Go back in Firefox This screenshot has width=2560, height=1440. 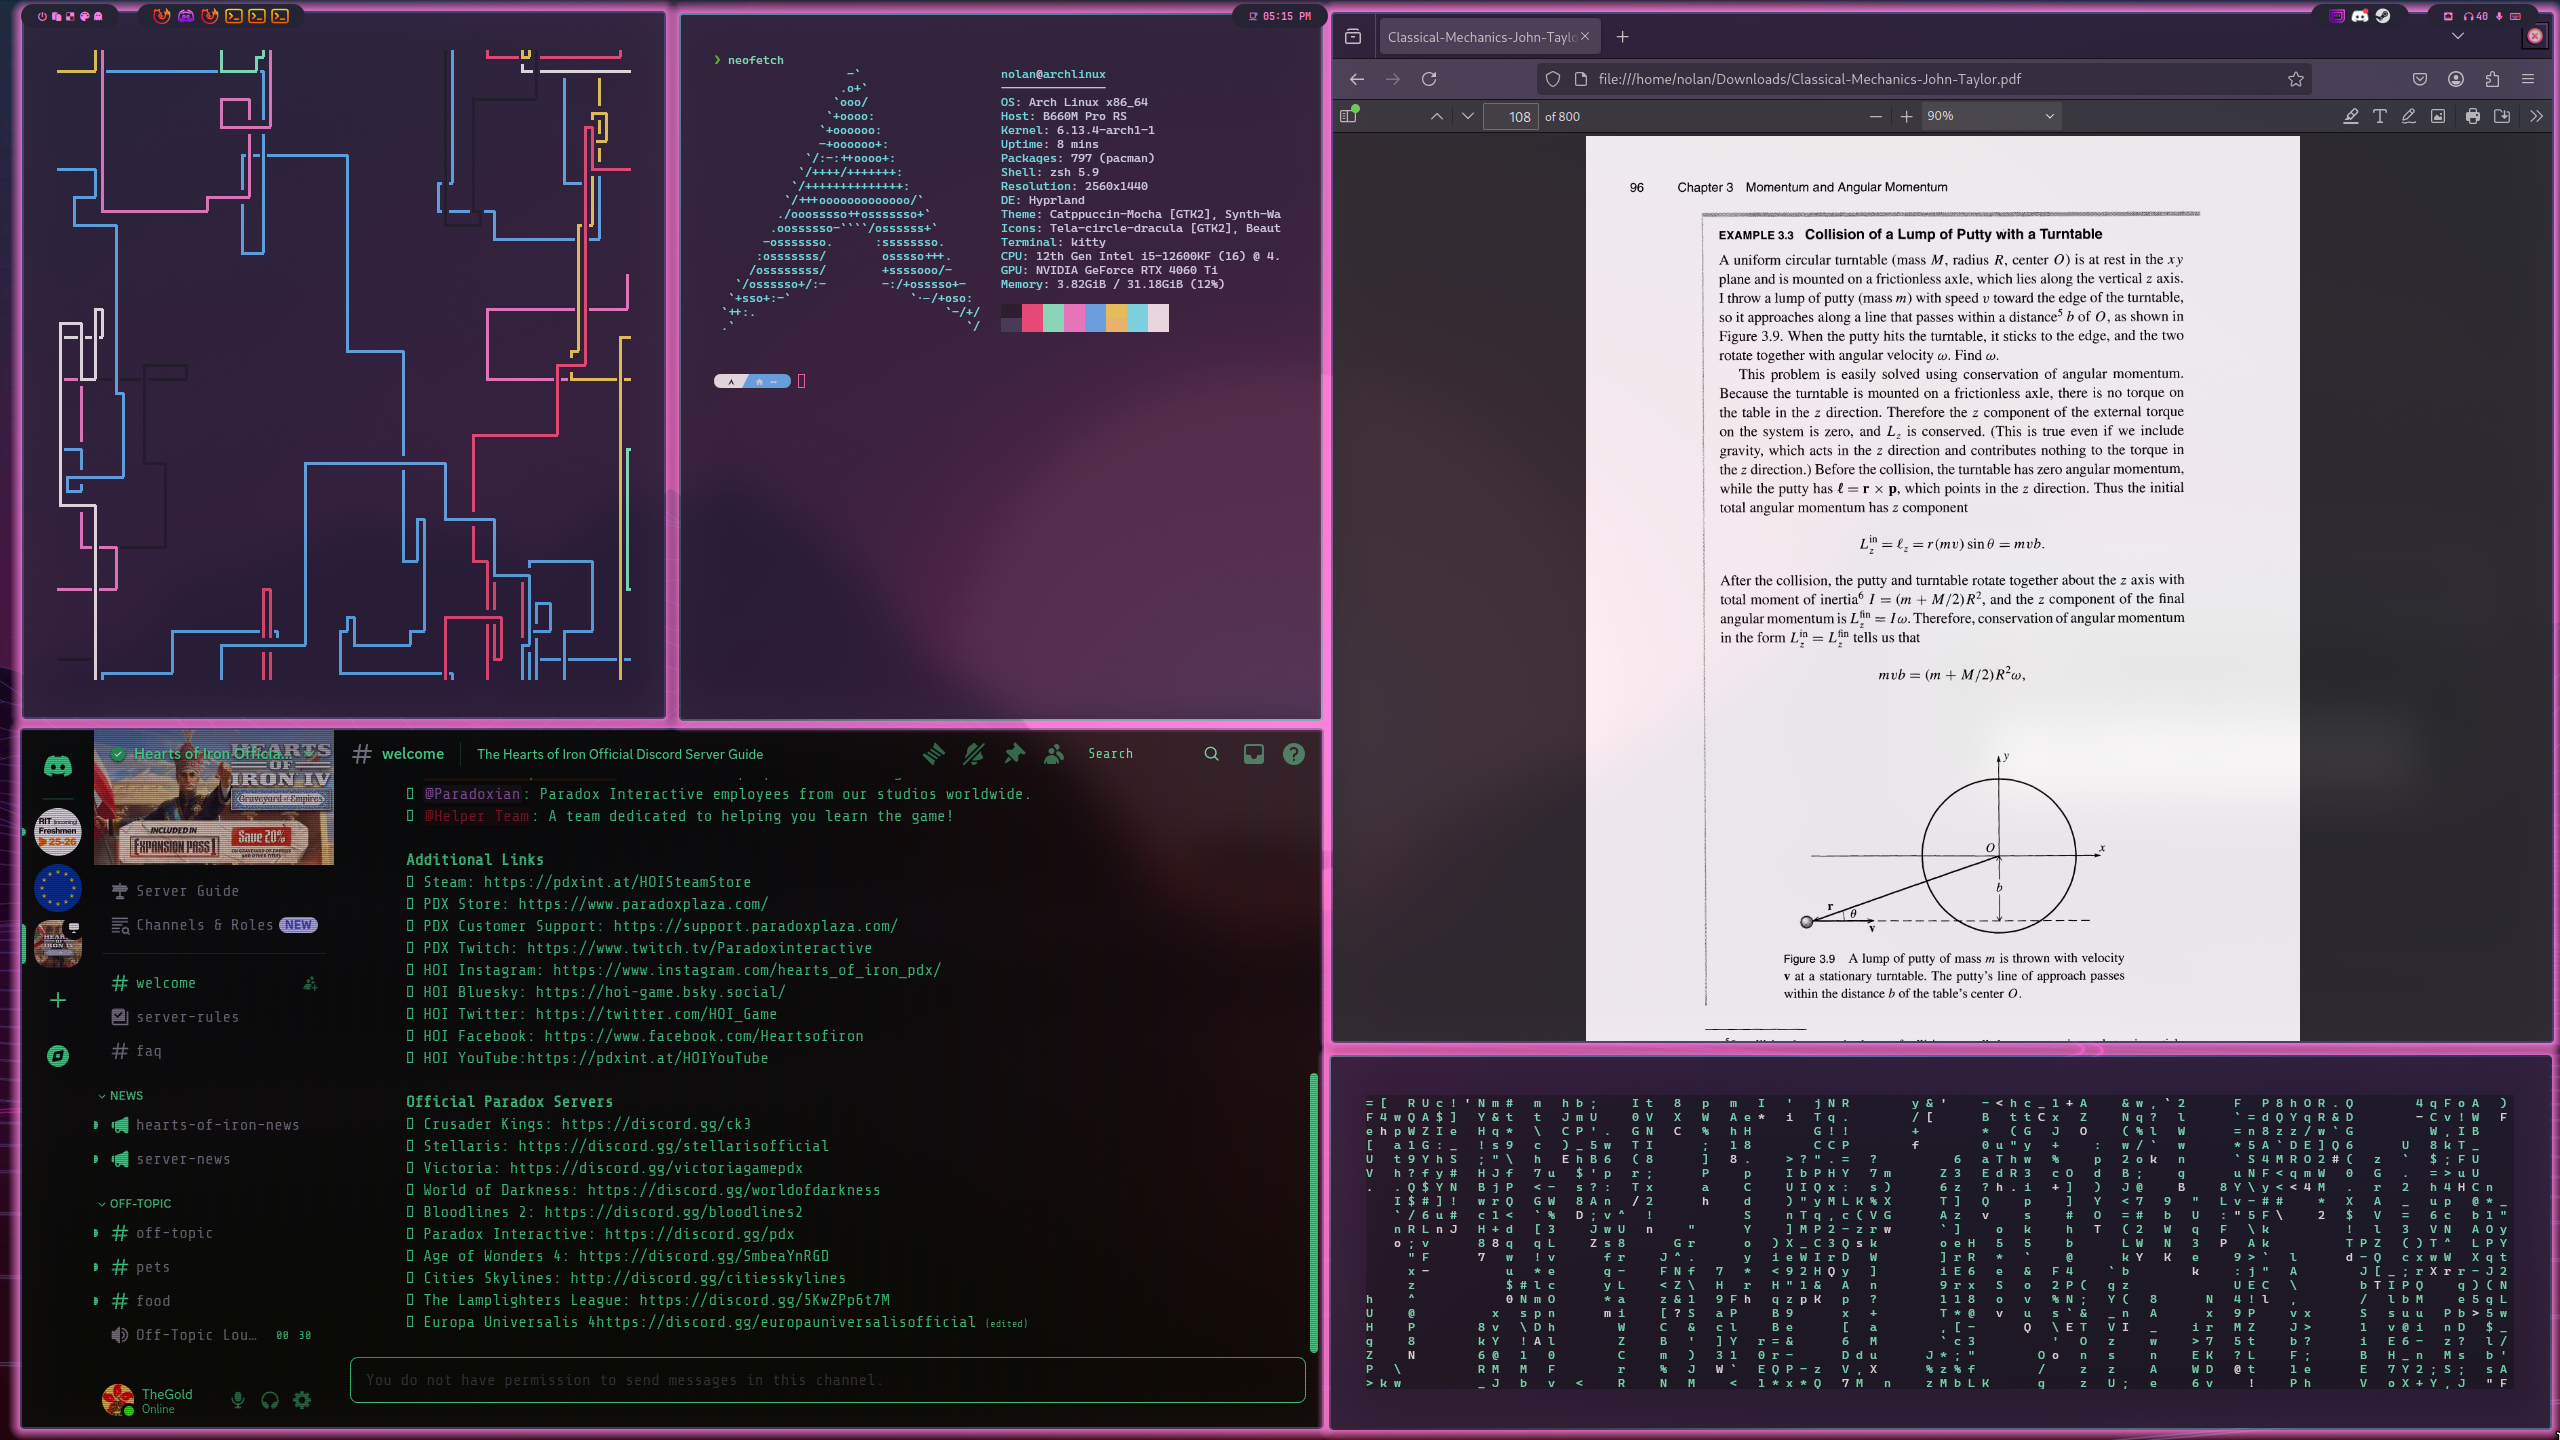pos(1357,79)
